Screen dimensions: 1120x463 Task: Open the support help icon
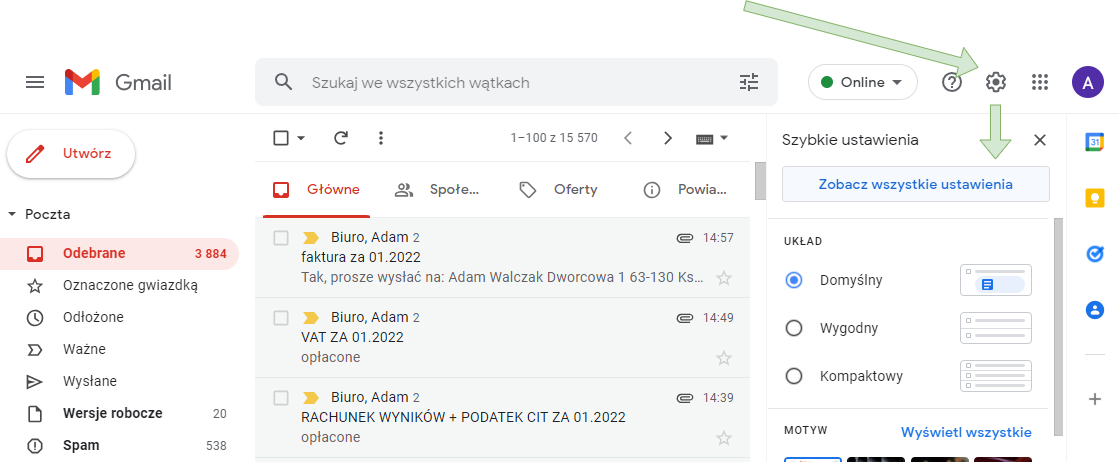click(x=952, y=82)
